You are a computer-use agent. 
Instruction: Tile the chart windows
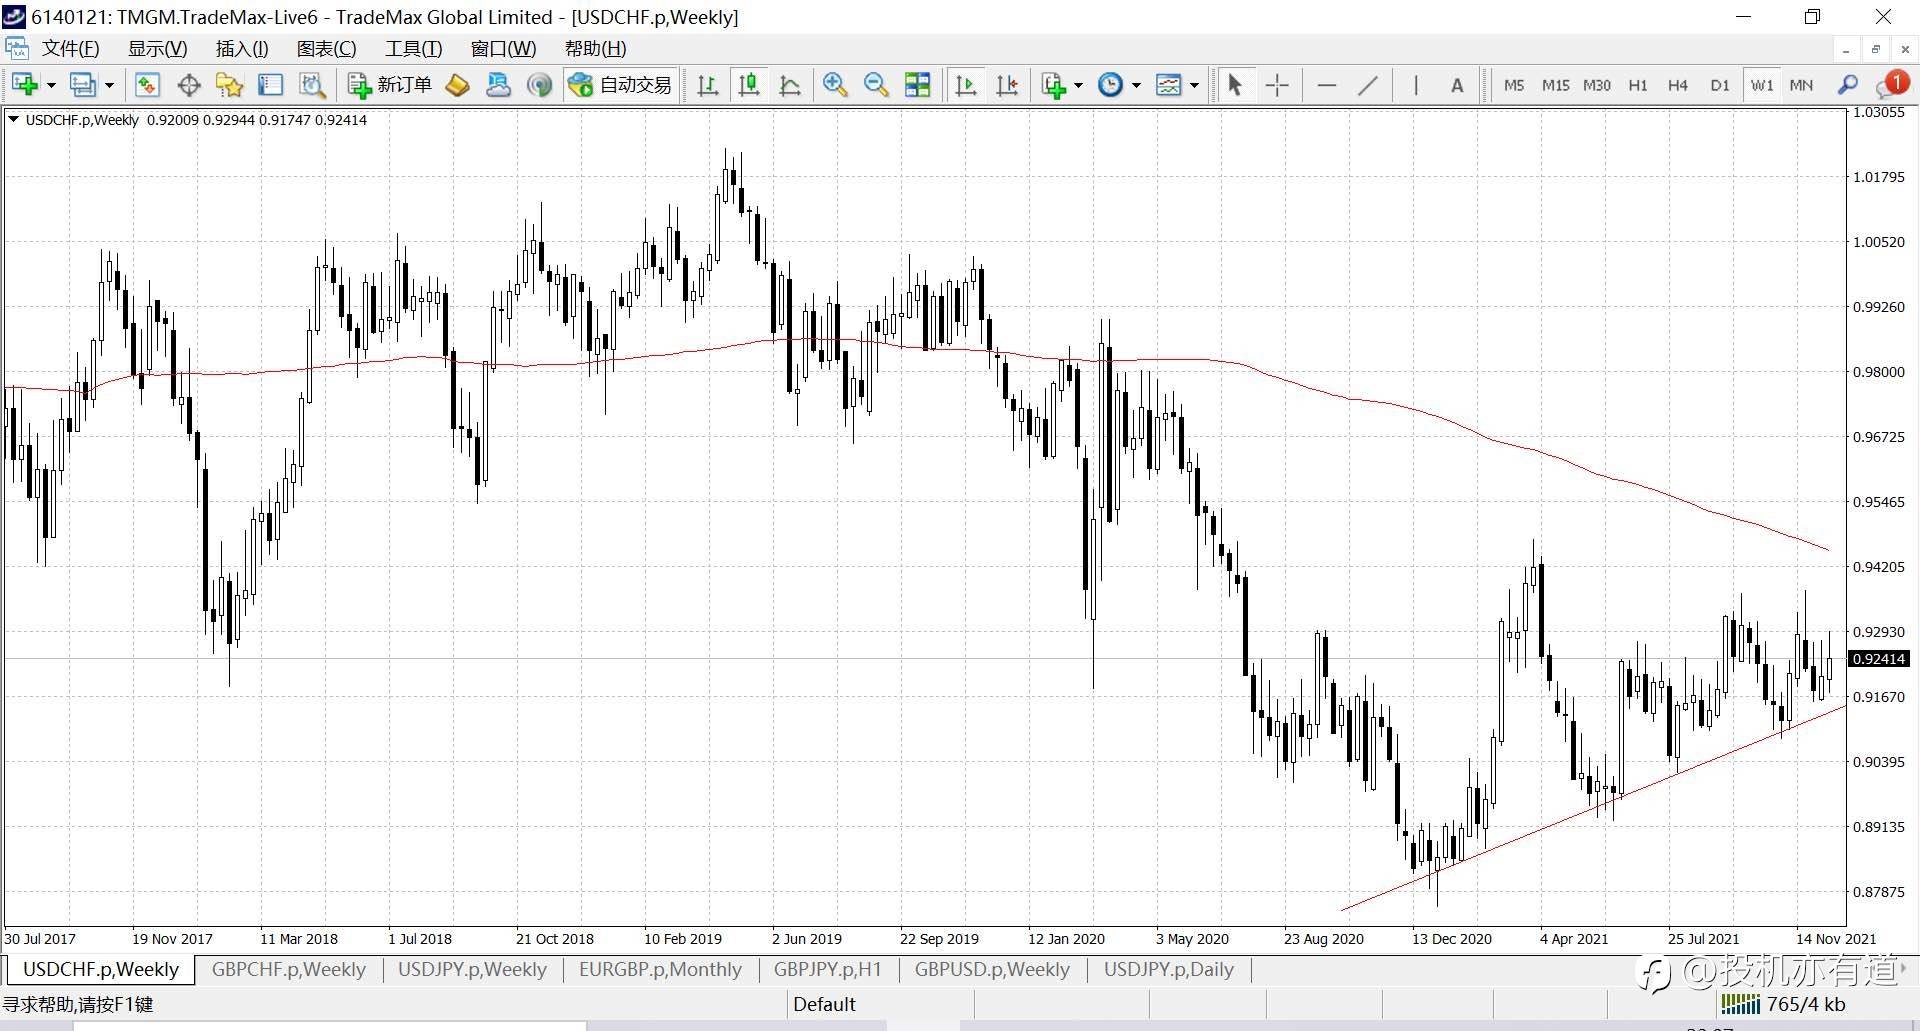(x=917, y=85)
